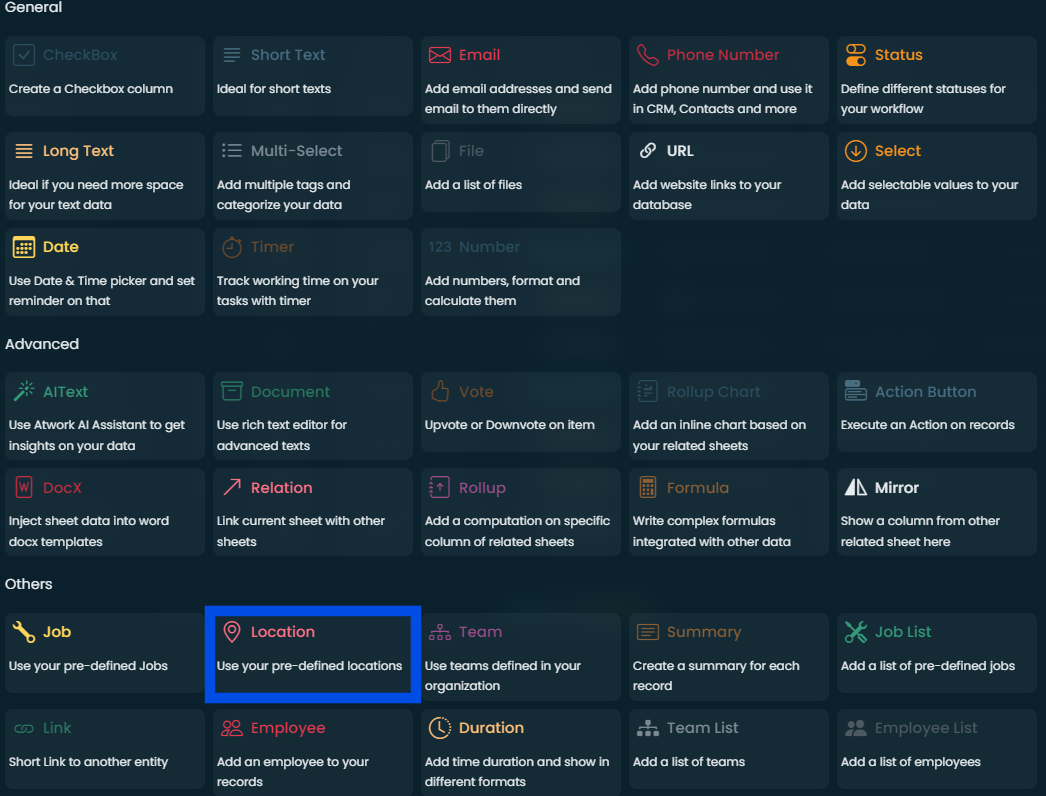This screenshot has width=1046, height=796.
Task: Choose the Email envelope icon
Action: click(440, 55)
